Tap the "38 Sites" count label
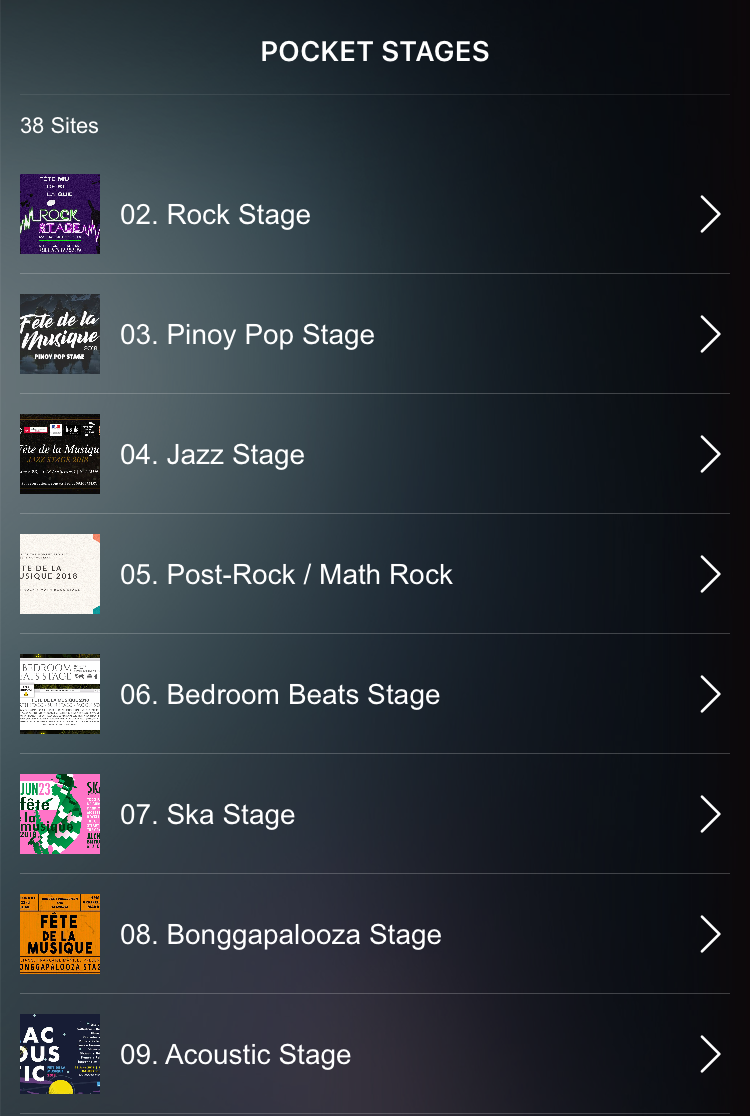750x1116 pixels. coord(59,126)
